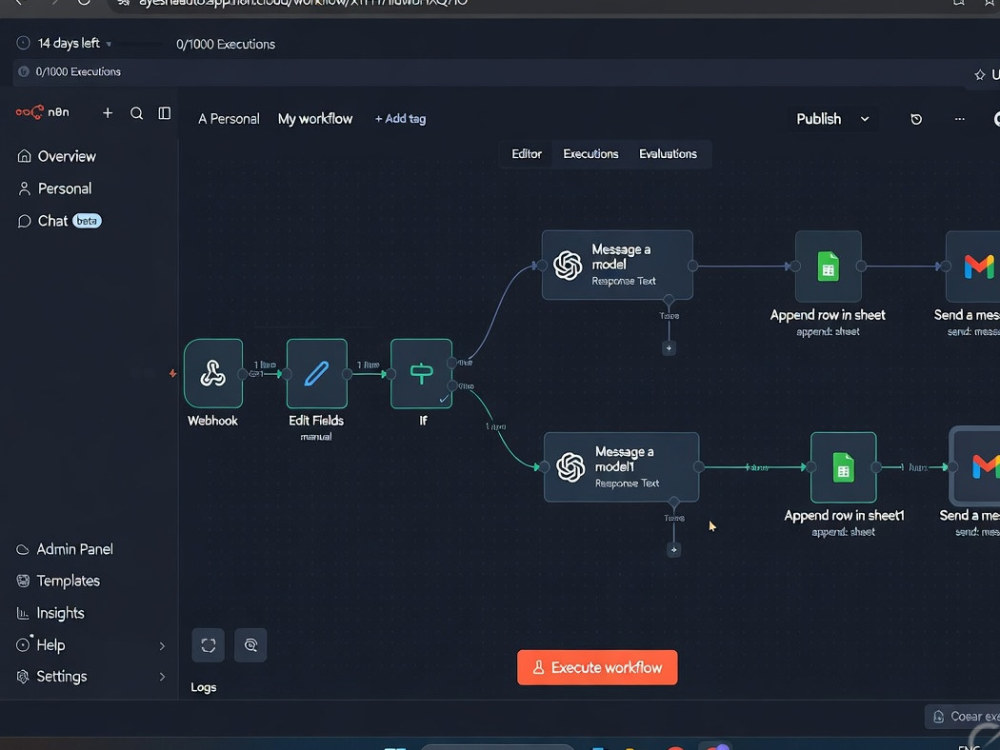Select the upper Gmail Send a message node
Viewport: 1000px width, 750px height.
point(974,266)
